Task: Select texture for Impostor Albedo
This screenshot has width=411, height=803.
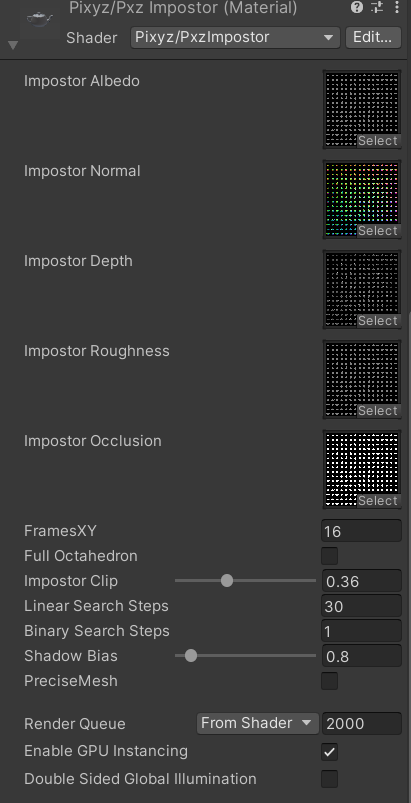Action: tap(378, 141)
